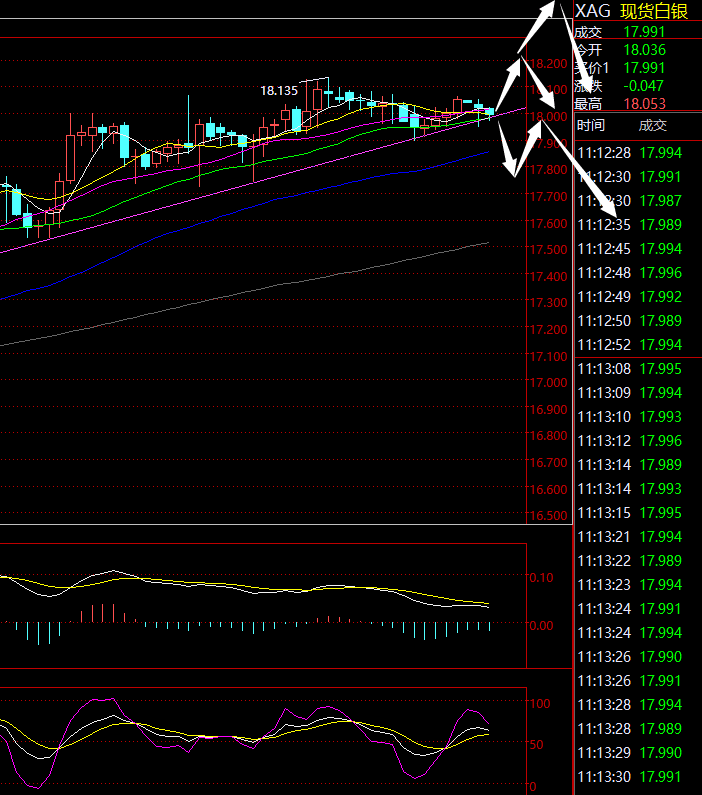Viewport: 702px width, 795px height.
Task: Click the 11:13:21 trade time
Action: (604, 537)
